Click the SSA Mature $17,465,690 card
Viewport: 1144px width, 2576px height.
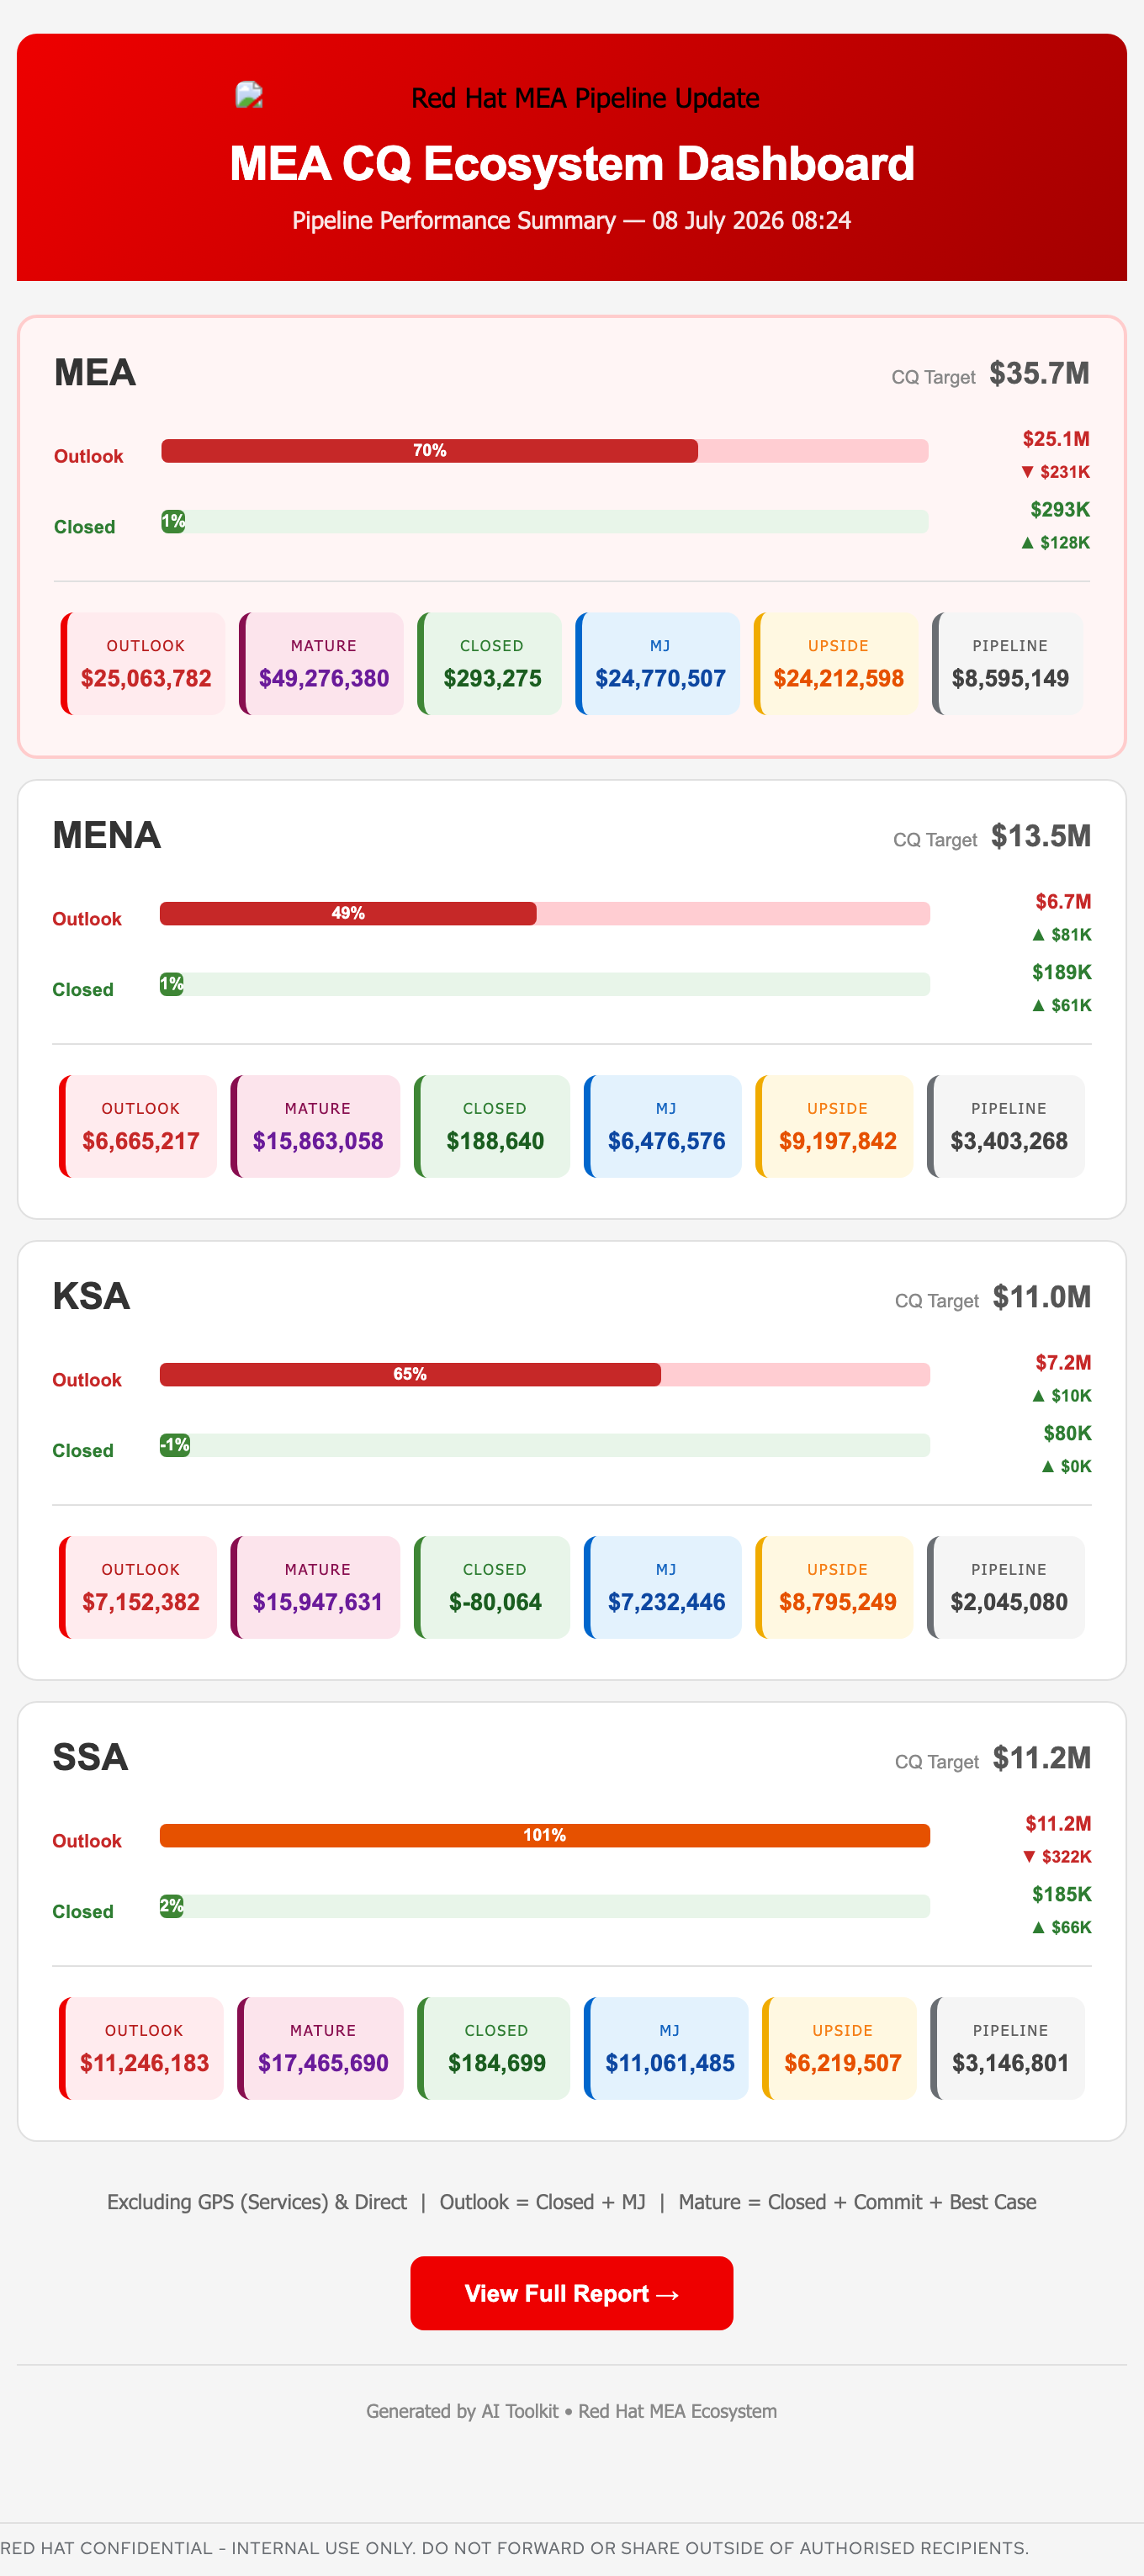tap(320, 2049)
